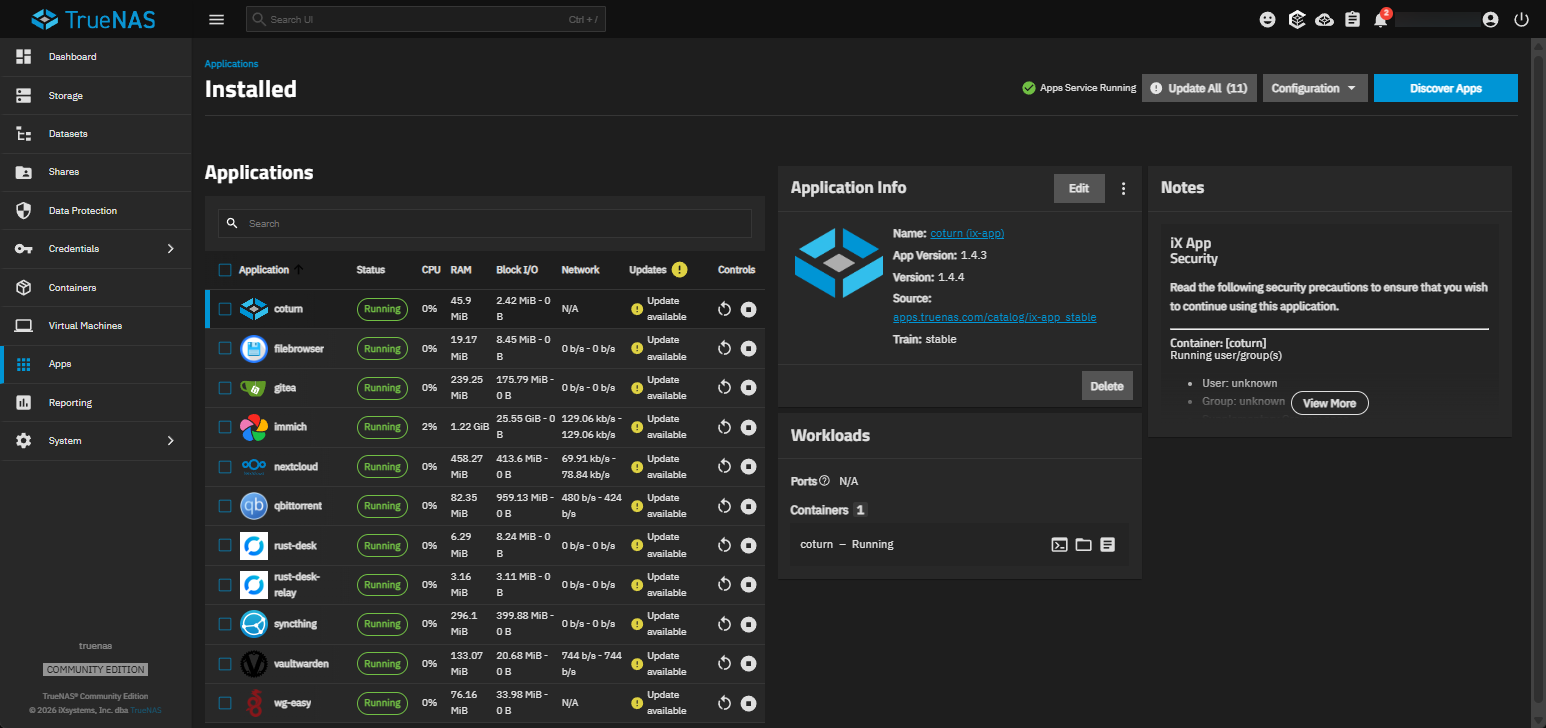This screenshot has width=1546, height=728.
Task: Check the gitea row checkbox
Action: click(225, 388)
